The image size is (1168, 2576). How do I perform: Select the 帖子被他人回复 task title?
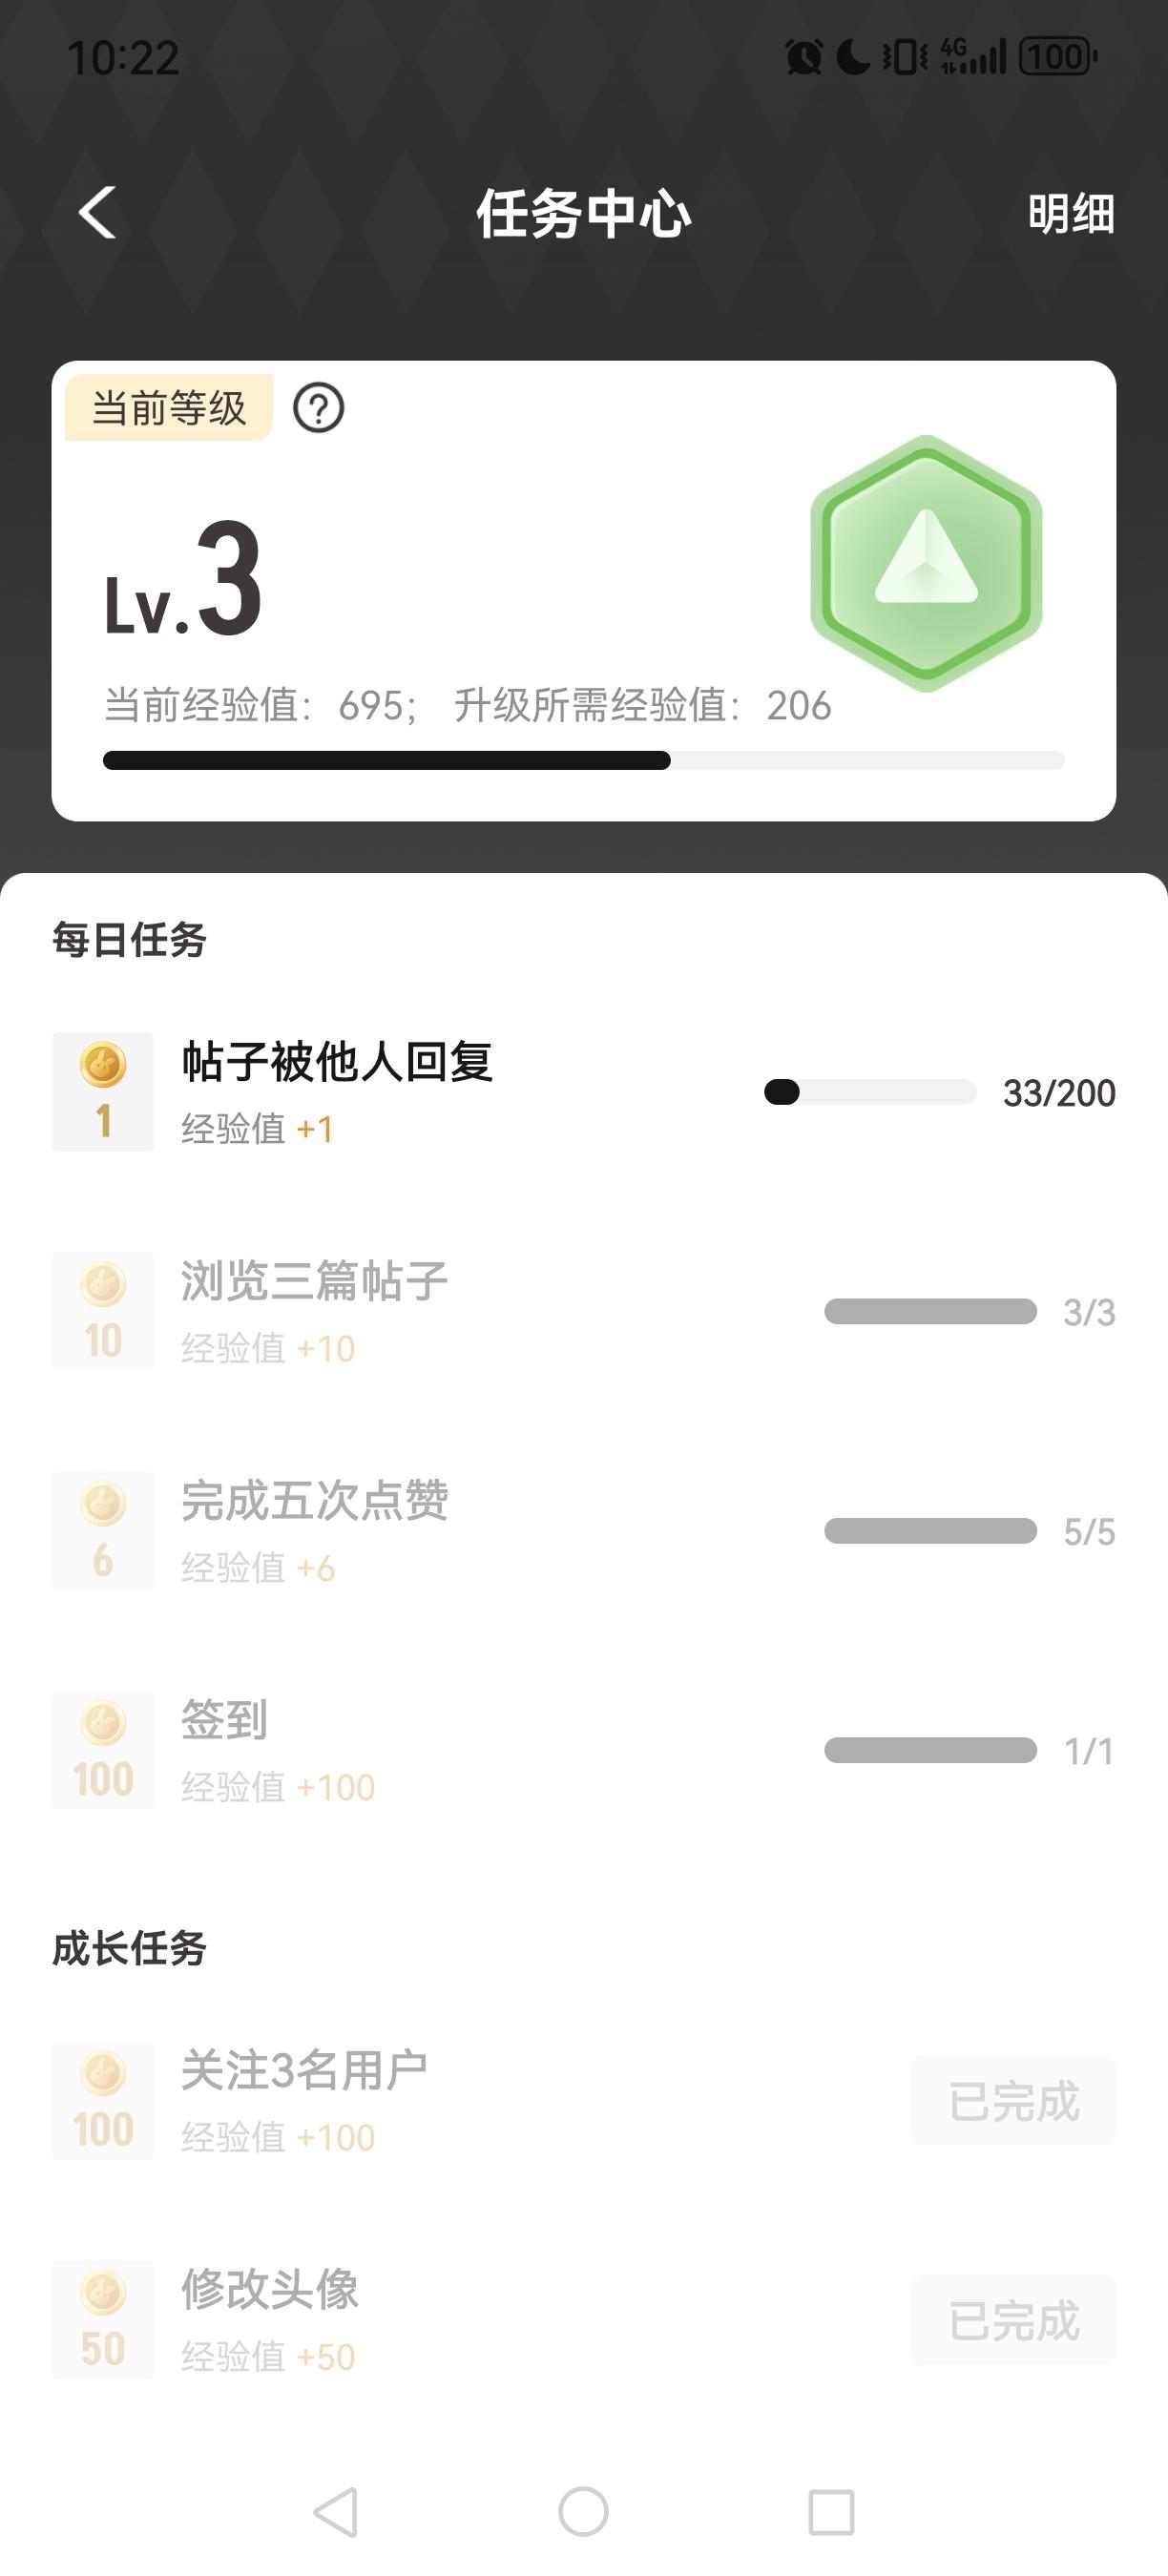pos(337,1062)
